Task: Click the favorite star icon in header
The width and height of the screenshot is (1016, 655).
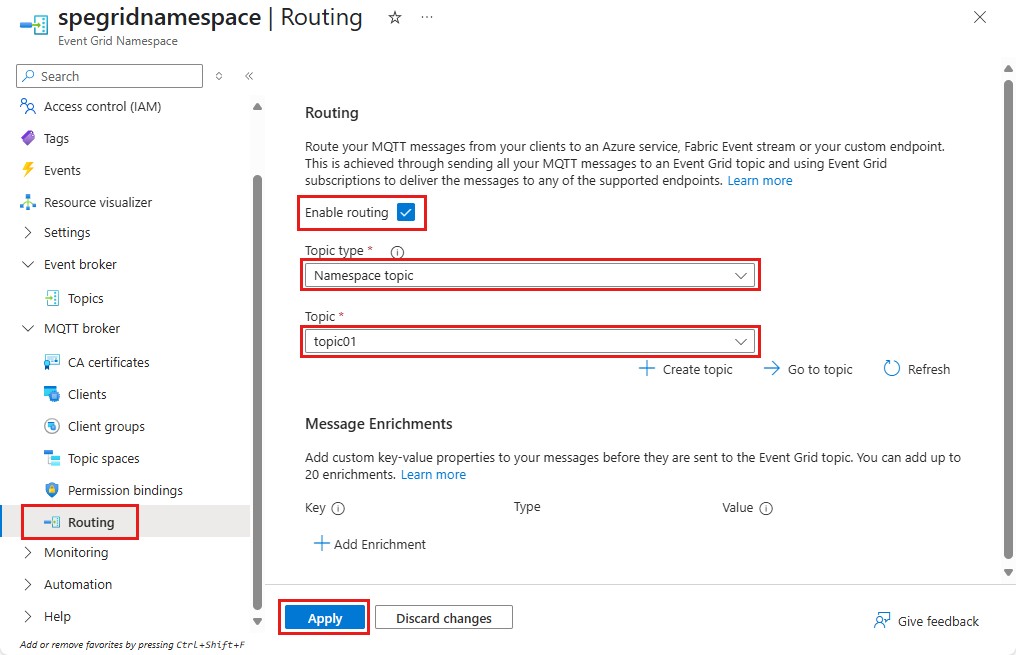Action: tap(395, 18)
